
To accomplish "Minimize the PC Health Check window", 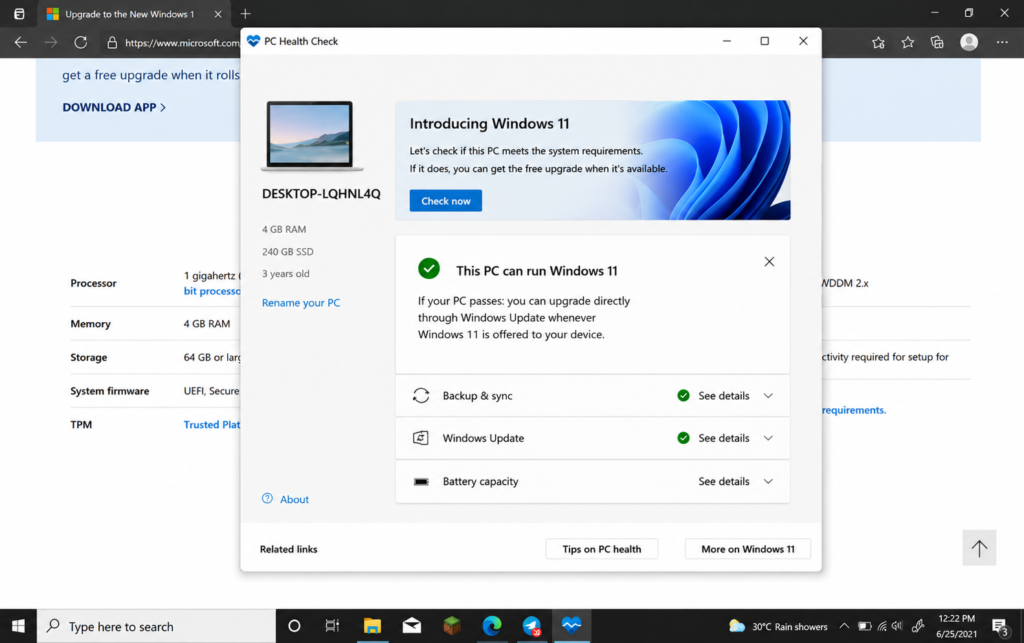I will [727, 41].
